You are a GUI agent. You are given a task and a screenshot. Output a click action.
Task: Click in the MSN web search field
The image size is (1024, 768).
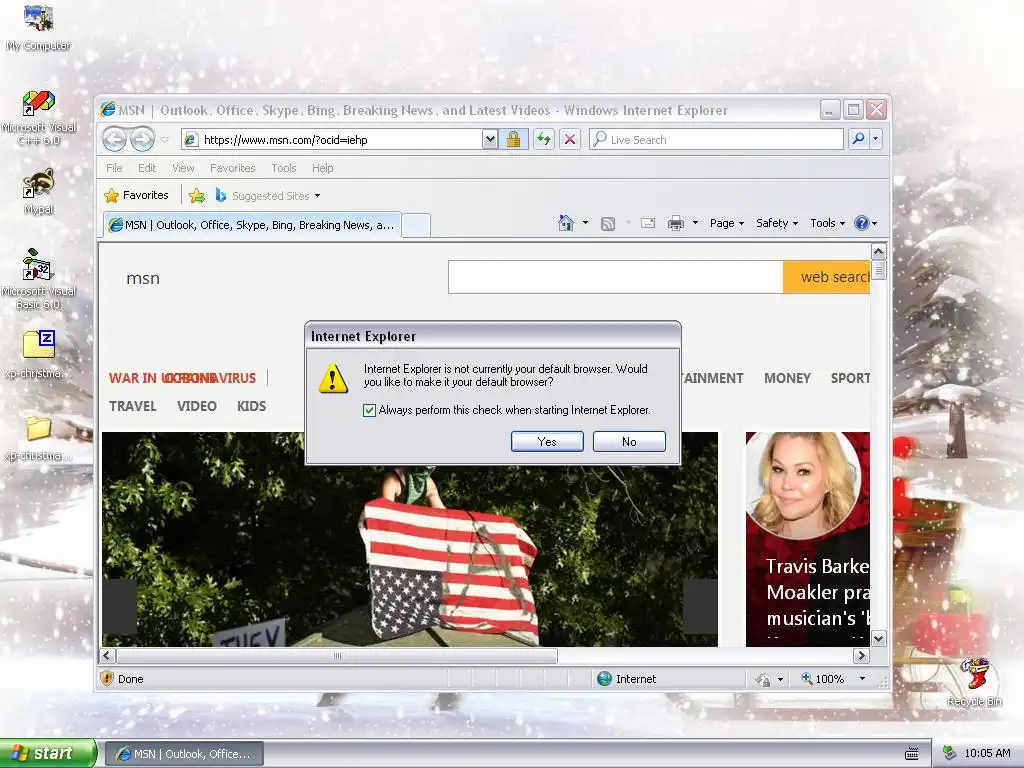pyautogui.click(x=615, y=277)
